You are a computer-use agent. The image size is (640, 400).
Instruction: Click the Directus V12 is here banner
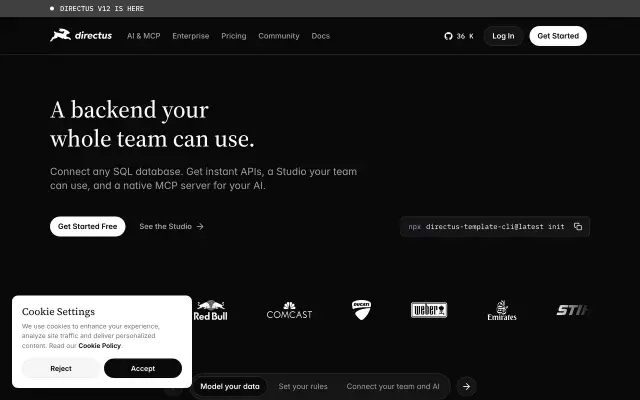[x=97, y=9]
